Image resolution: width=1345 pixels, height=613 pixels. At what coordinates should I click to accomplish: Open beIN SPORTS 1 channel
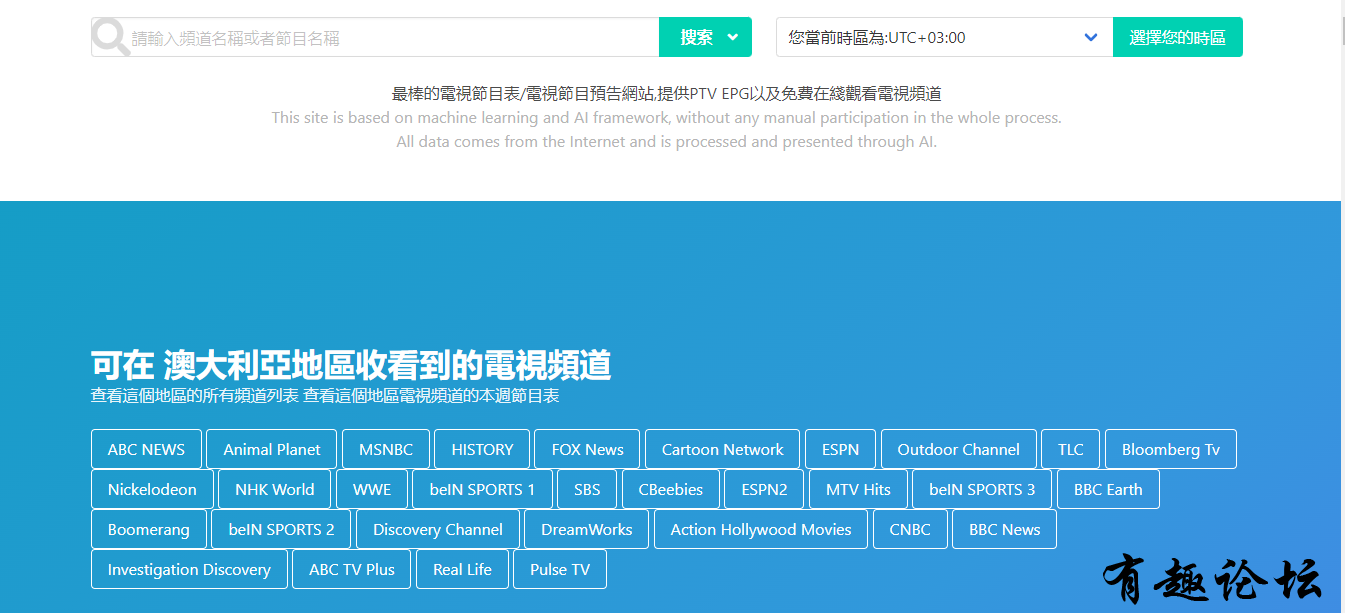point(483,489)
